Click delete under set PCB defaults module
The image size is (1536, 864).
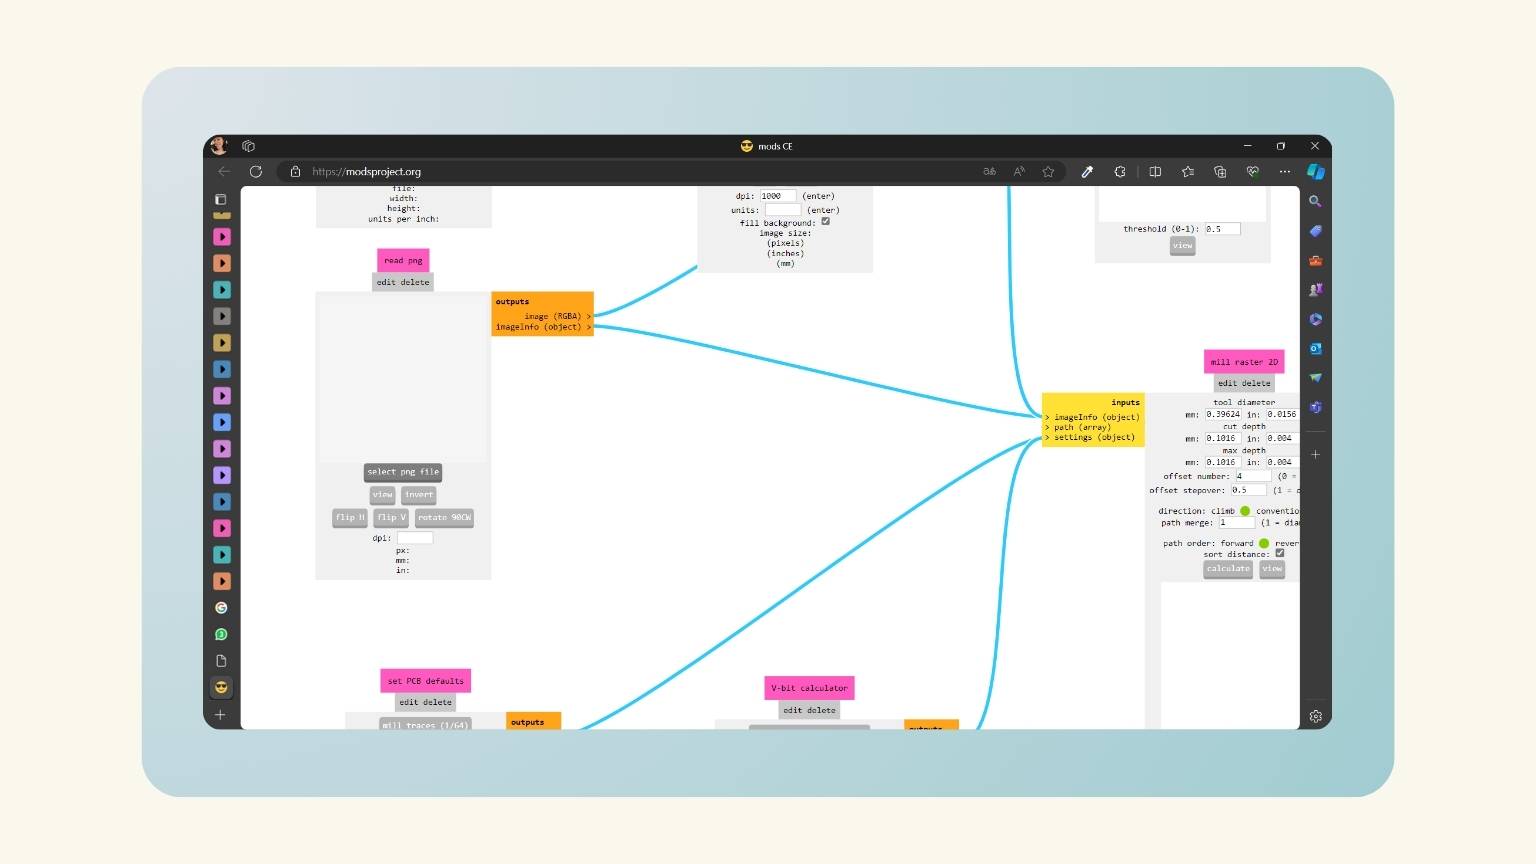pyautogui.click(x=437, y=703)
